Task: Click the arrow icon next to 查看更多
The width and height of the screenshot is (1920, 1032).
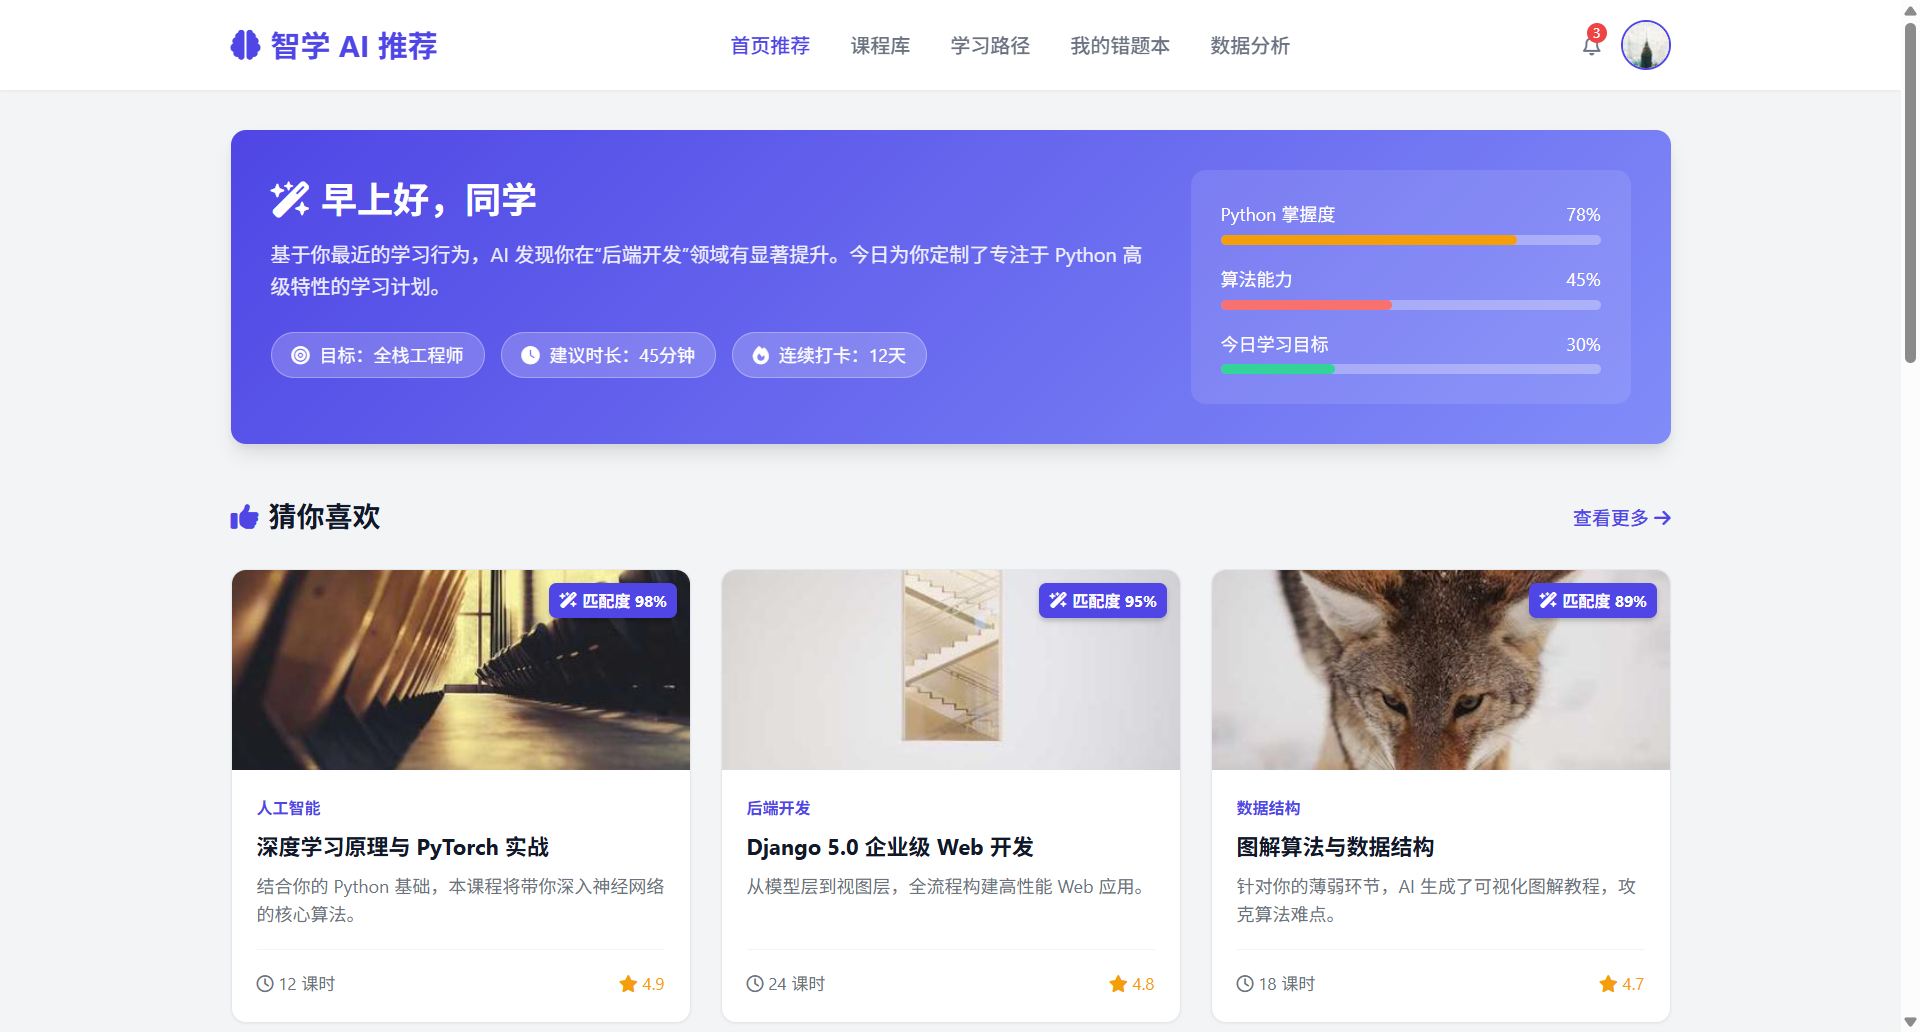Action: pyautogui.click(x=1662, y=518)
